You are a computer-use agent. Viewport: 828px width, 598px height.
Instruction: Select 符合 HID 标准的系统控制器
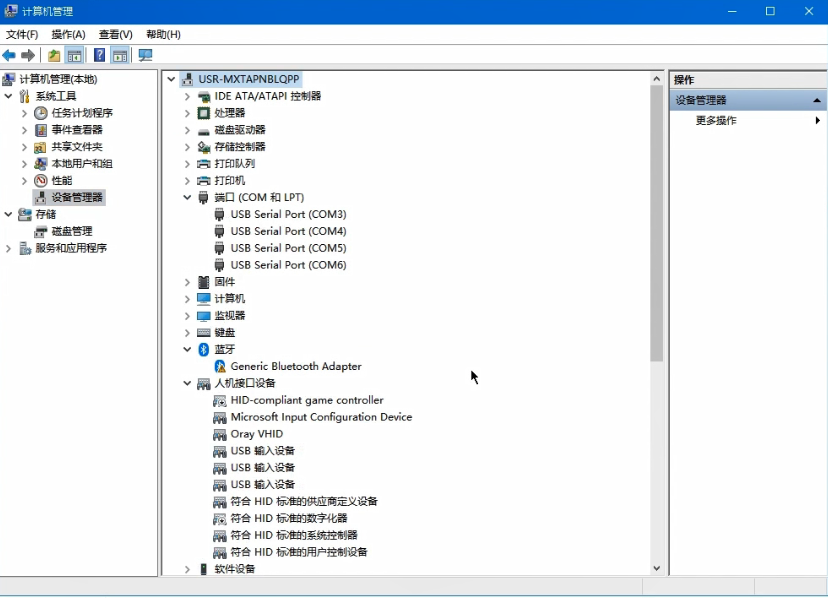[x=294, y=535]
